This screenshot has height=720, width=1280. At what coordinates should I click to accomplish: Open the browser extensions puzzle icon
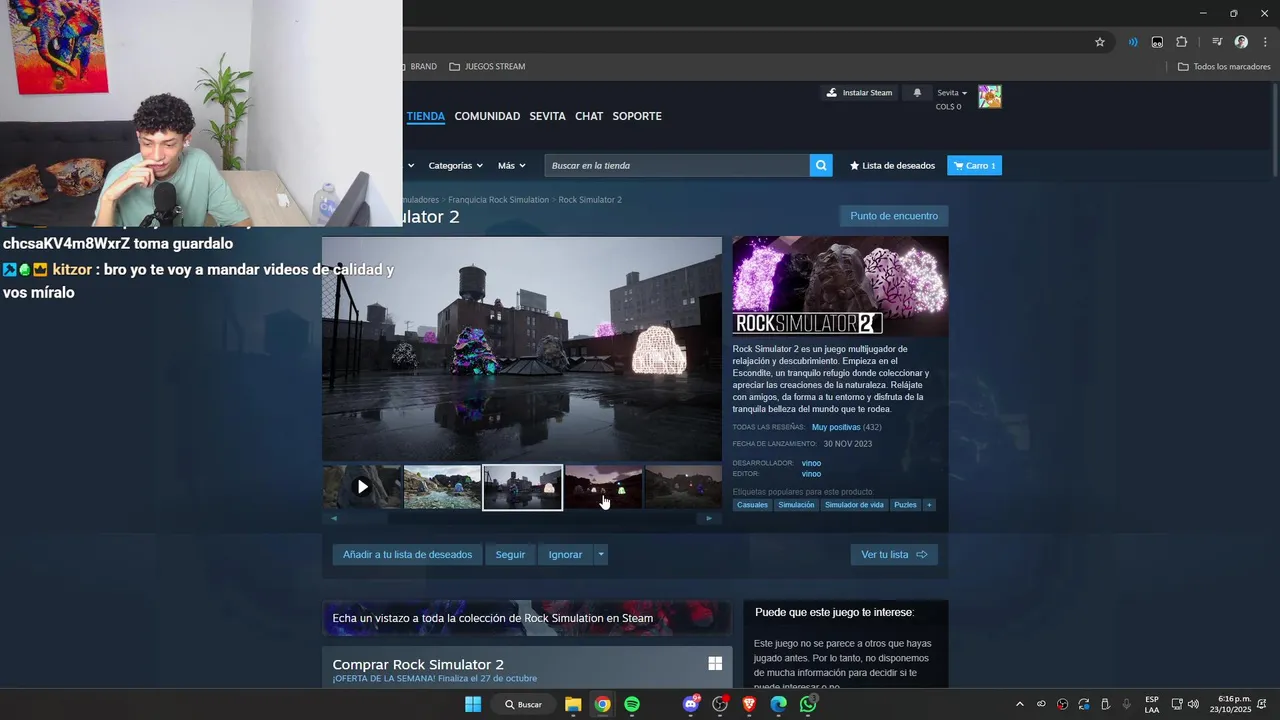[1182, 42]
